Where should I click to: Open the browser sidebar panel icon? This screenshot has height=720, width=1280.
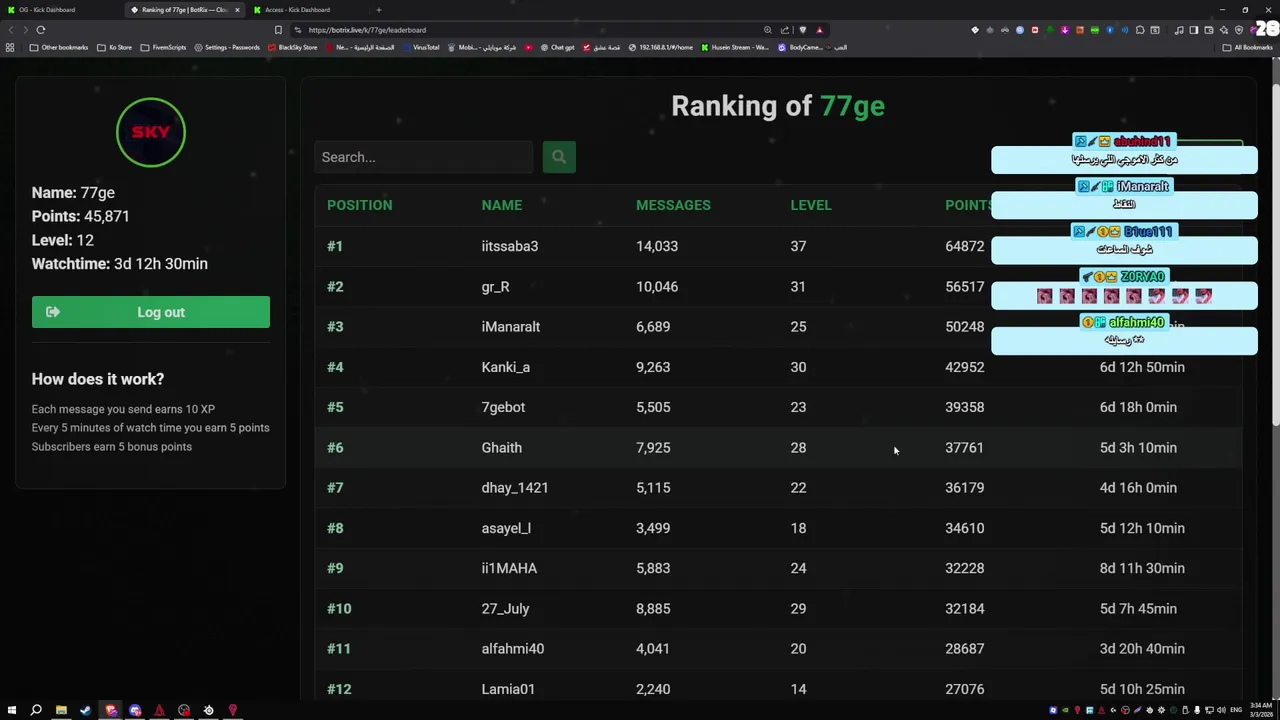click(x=1194, y=30)
